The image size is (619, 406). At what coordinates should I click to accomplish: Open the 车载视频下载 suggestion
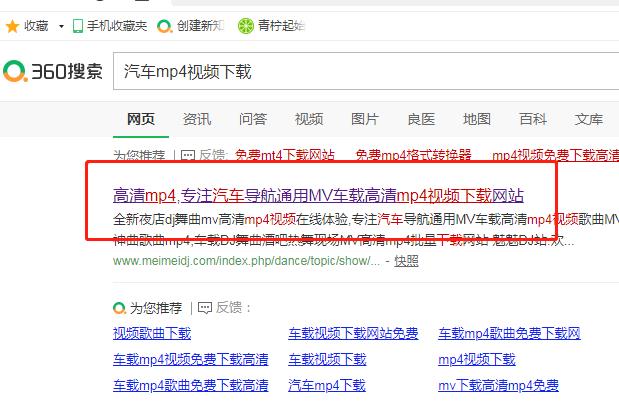click(327, 359)
